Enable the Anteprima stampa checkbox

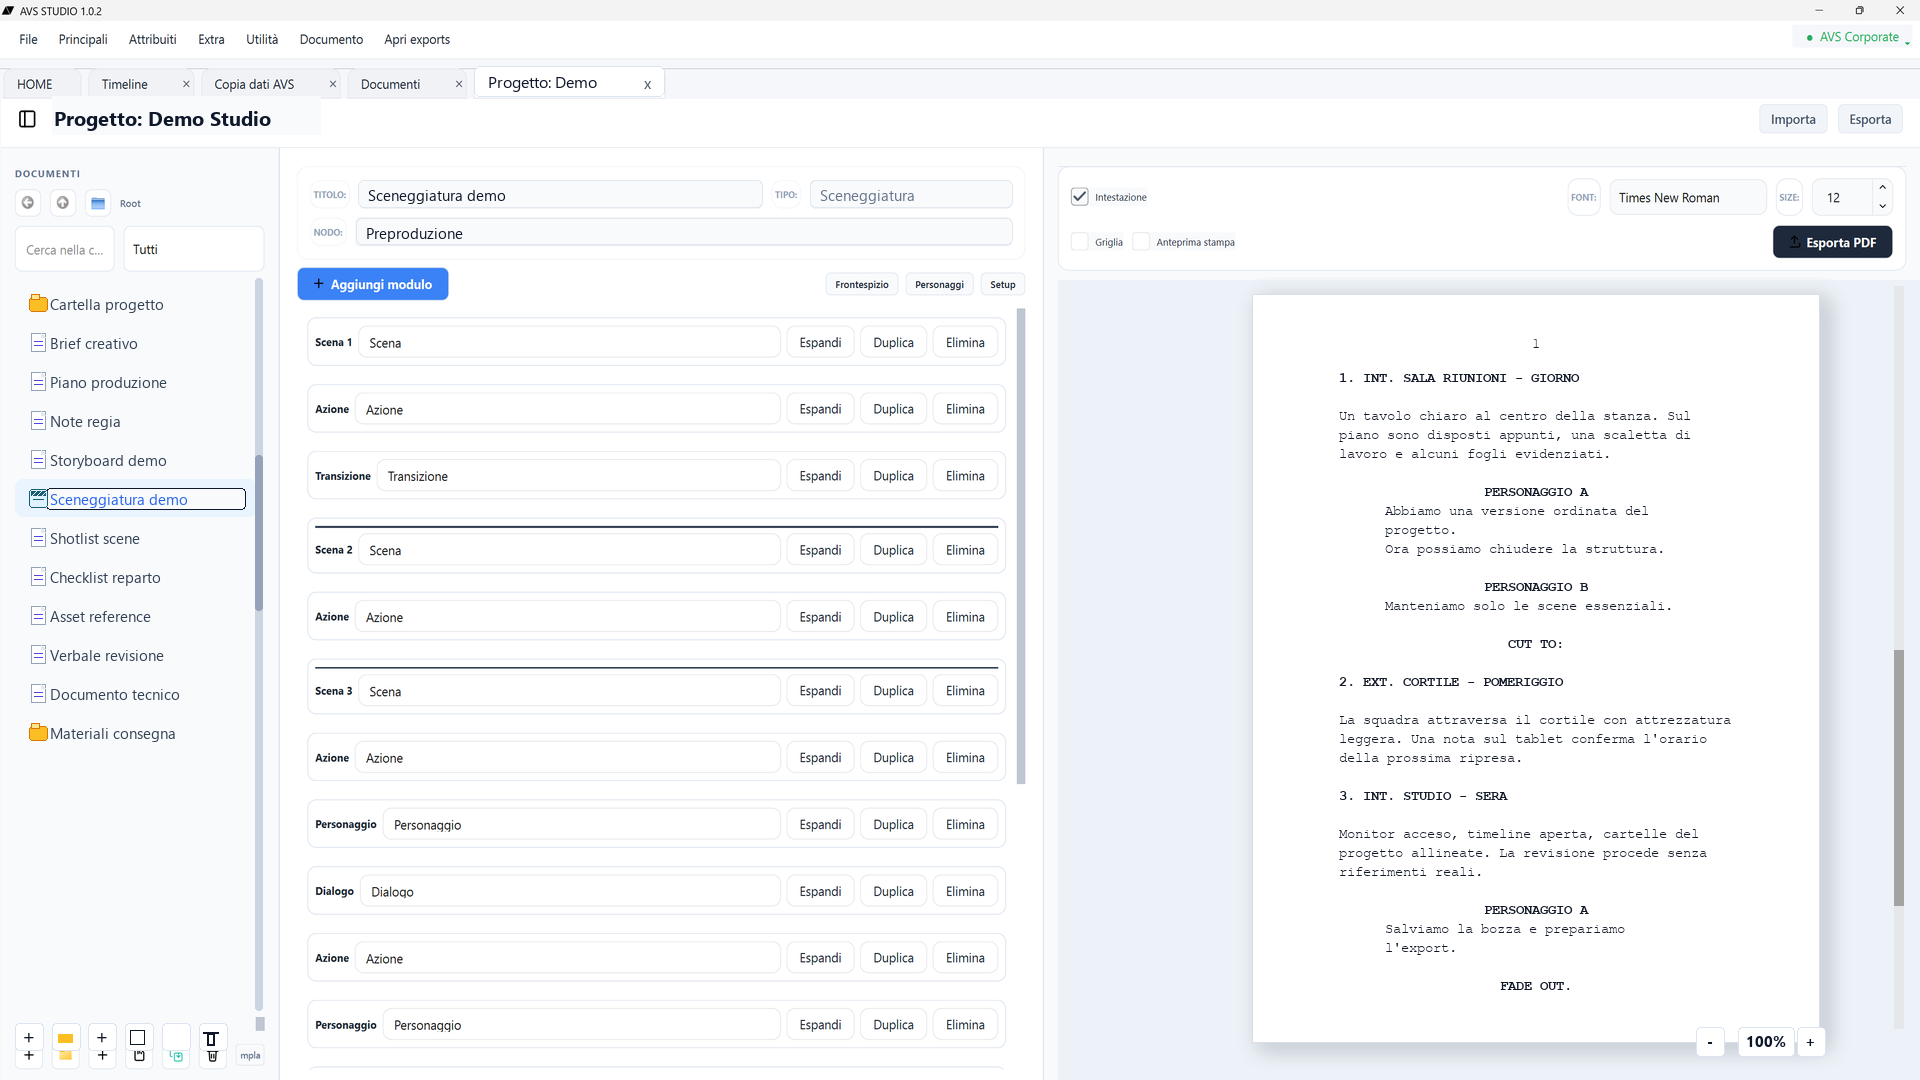click(1141, 242)
